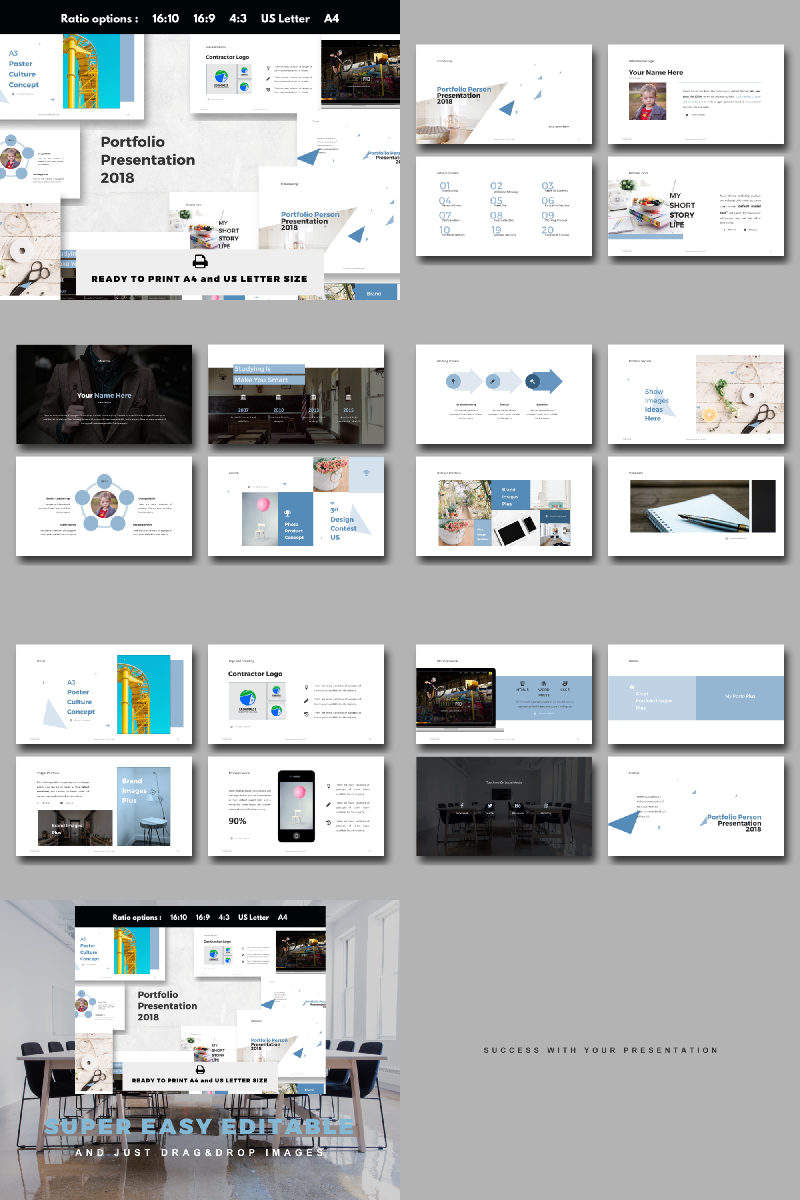Select the HTML5 icon on the laptop mockup slide

522,683
